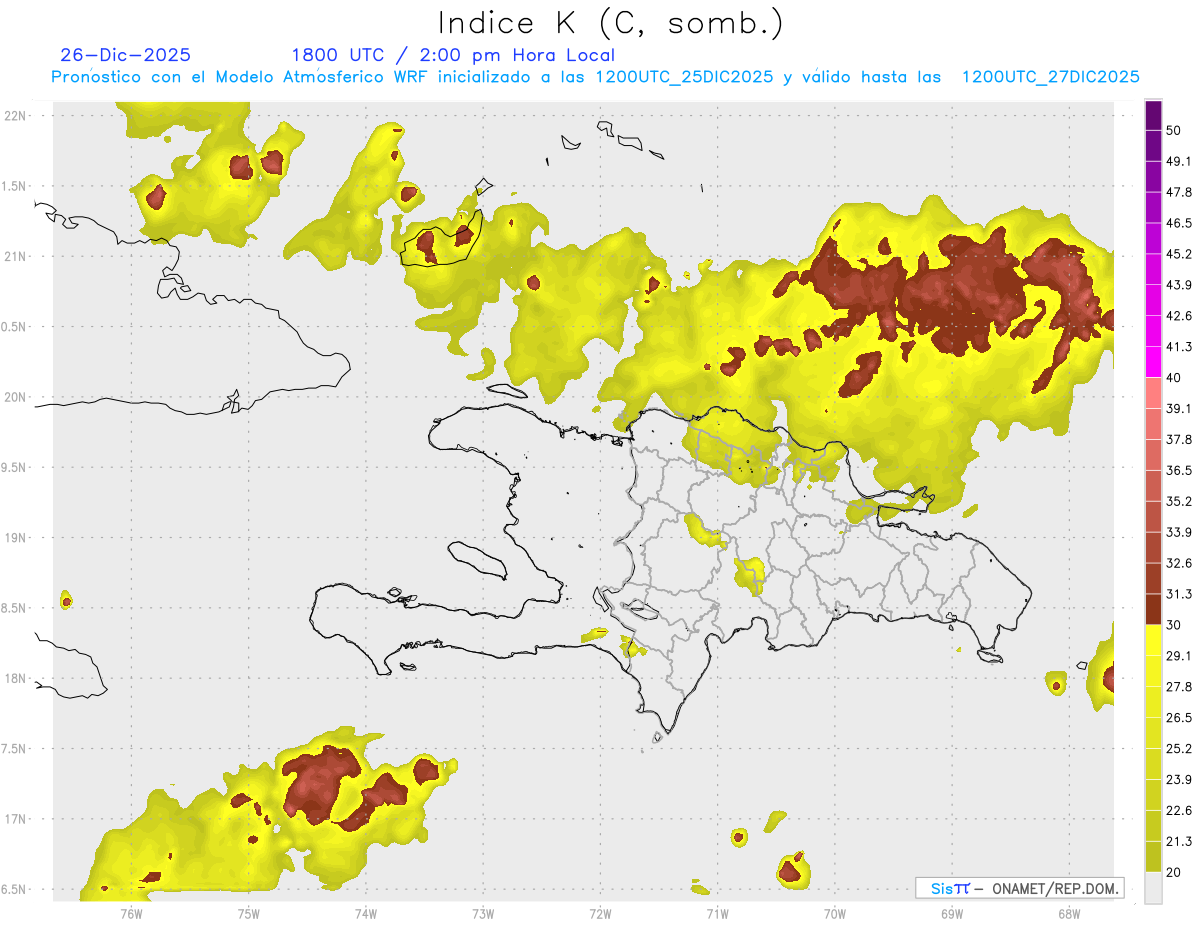Click the colorbar value label '39.1'
The image size is (1200, 927).
coord(1178,409)
